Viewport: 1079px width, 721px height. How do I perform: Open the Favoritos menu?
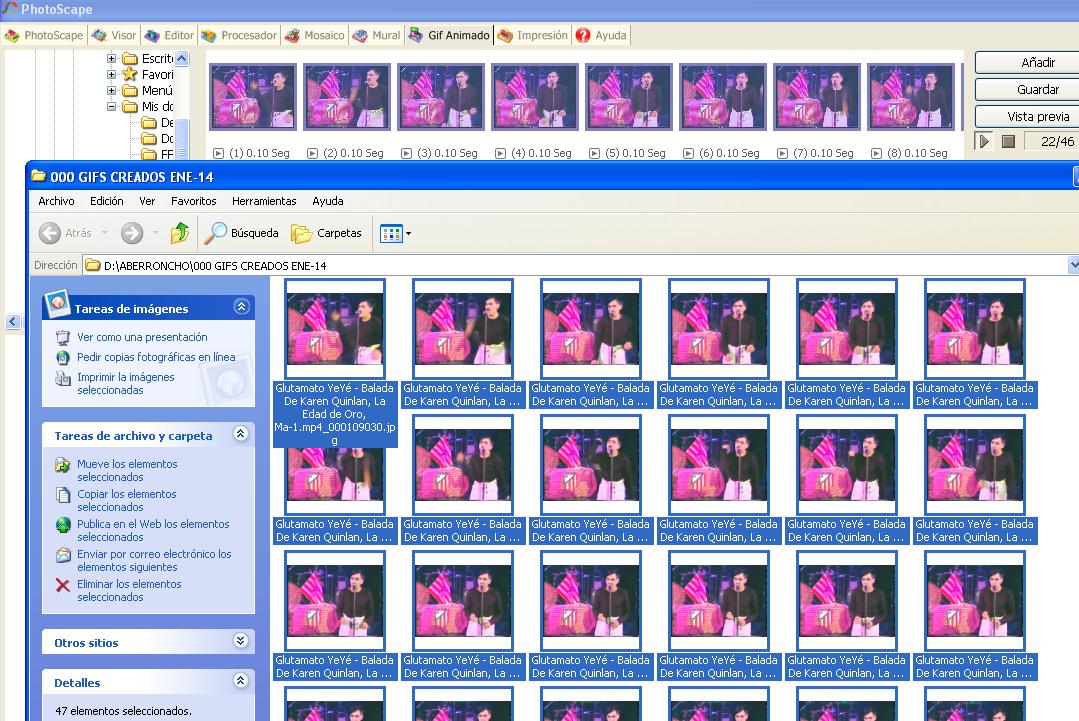pyautogui.click(x=193, y=201)
